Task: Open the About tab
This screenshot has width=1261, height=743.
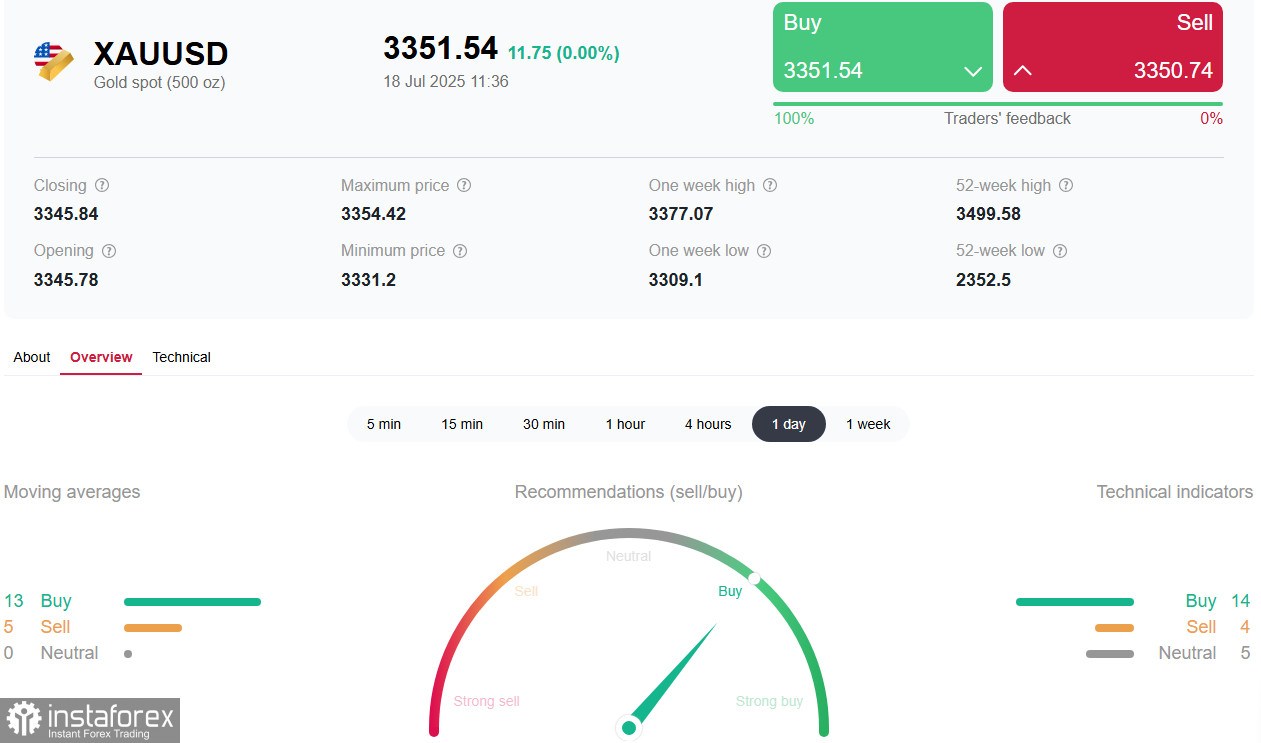Action: pyautogui.click(x=32, y=357)
